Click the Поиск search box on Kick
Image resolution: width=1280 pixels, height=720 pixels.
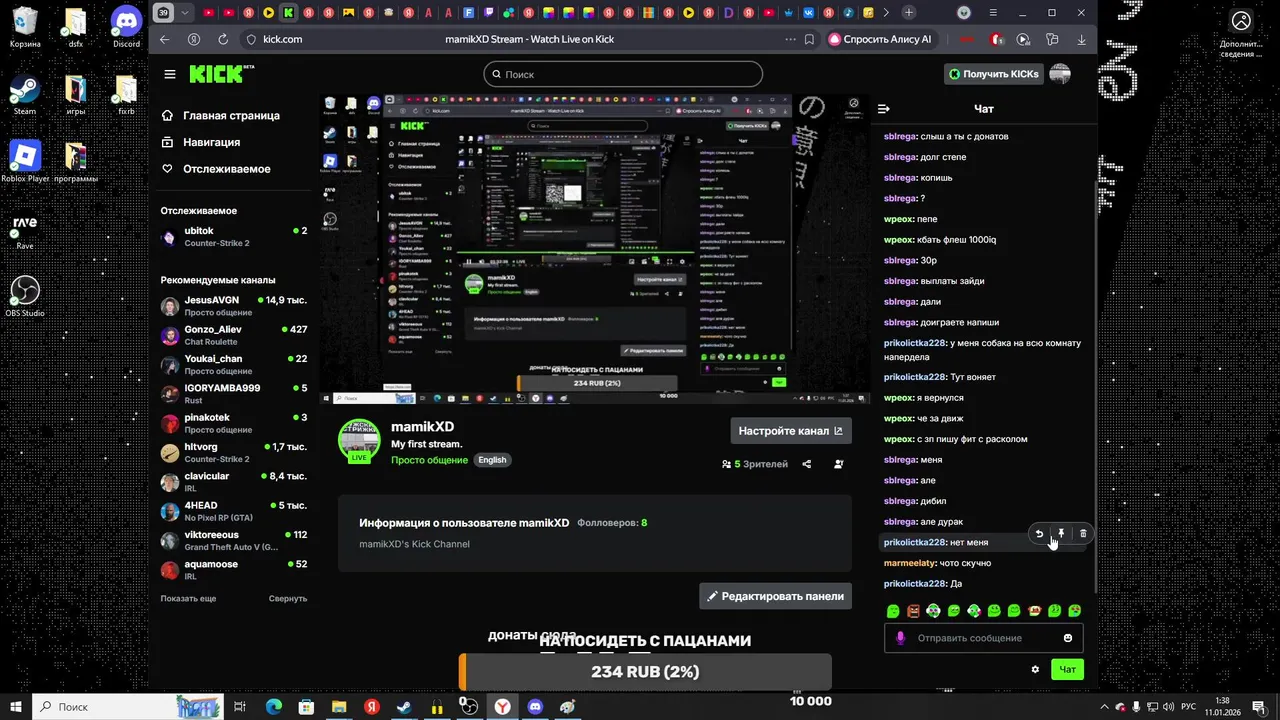point(623,74)
